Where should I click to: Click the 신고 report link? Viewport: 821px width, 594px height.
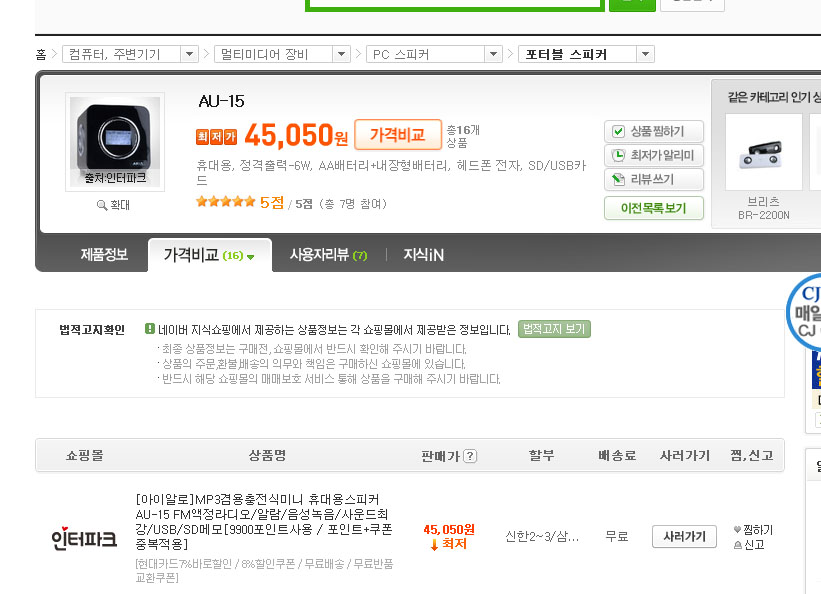[749, 545]
